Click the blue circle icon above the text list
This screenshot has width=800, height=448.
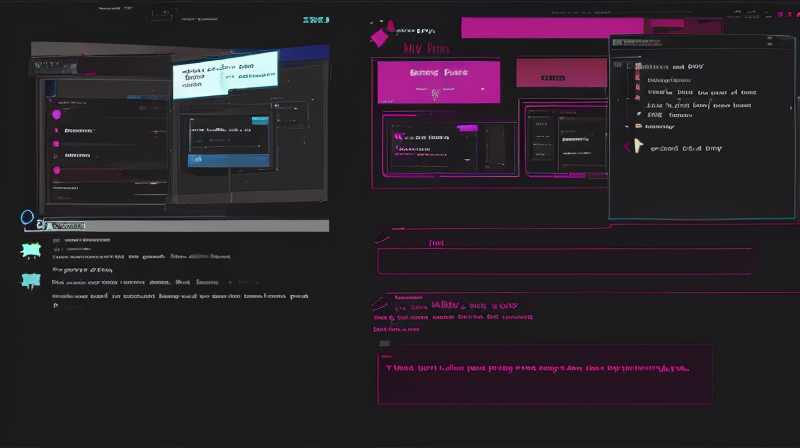coord(28,218)
